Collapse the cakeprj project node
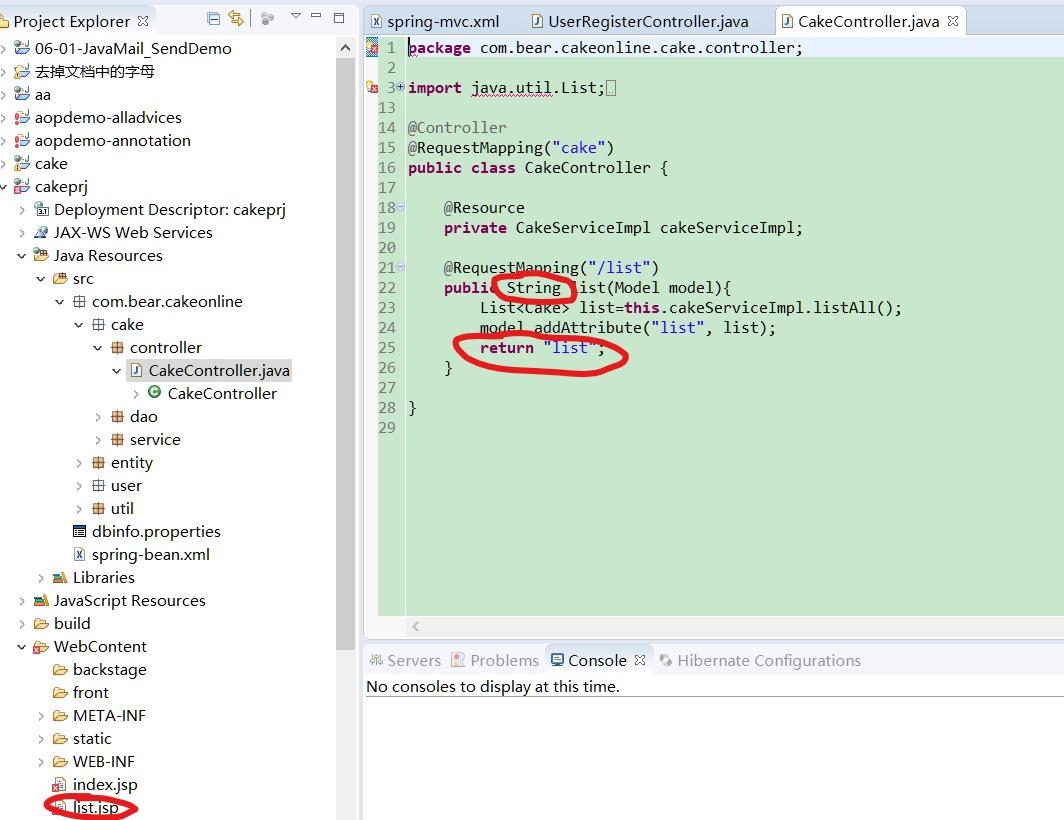This screenshot has width=1064, height=820. [x=4, y=187]
